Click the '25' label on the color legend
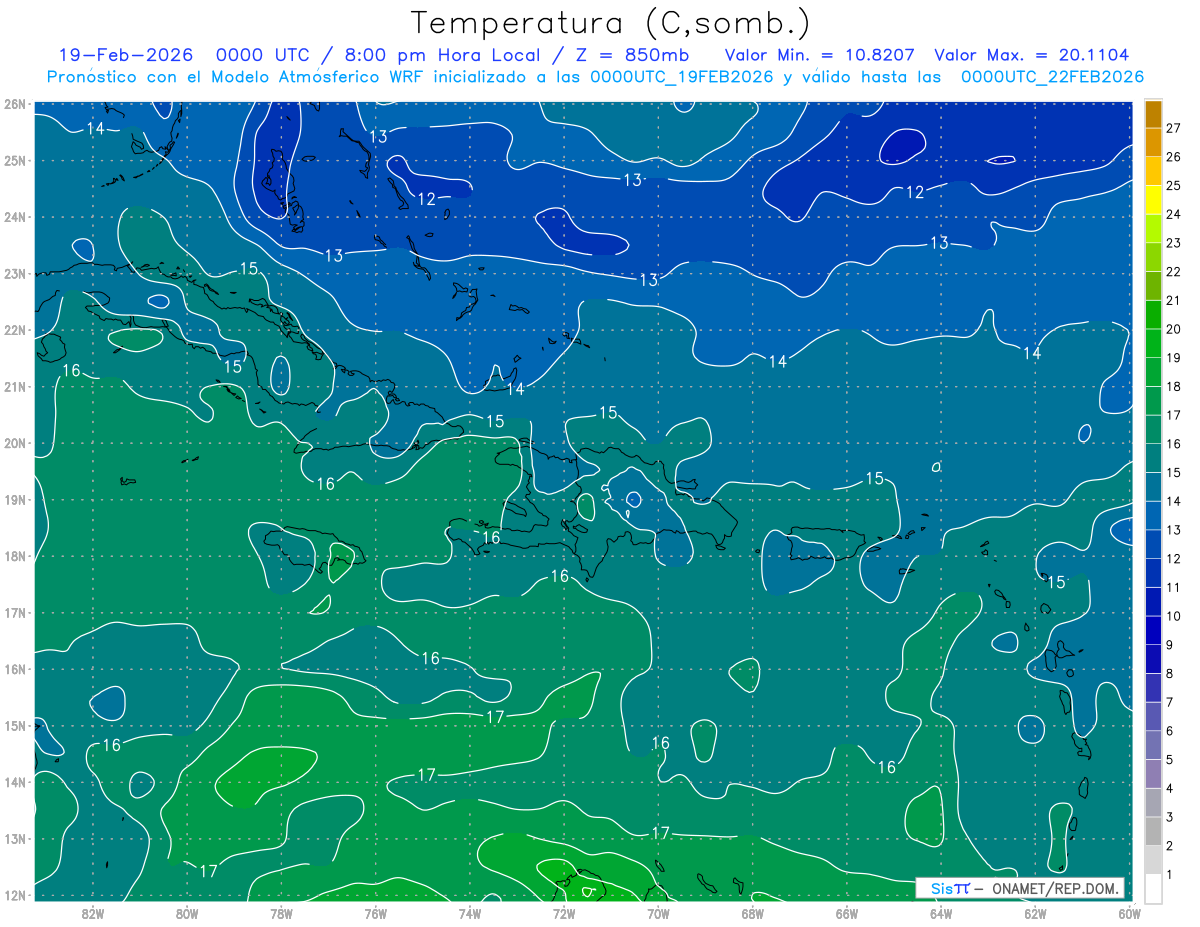This screenshot has width=1200, height=927. [x=1173, y=186]
